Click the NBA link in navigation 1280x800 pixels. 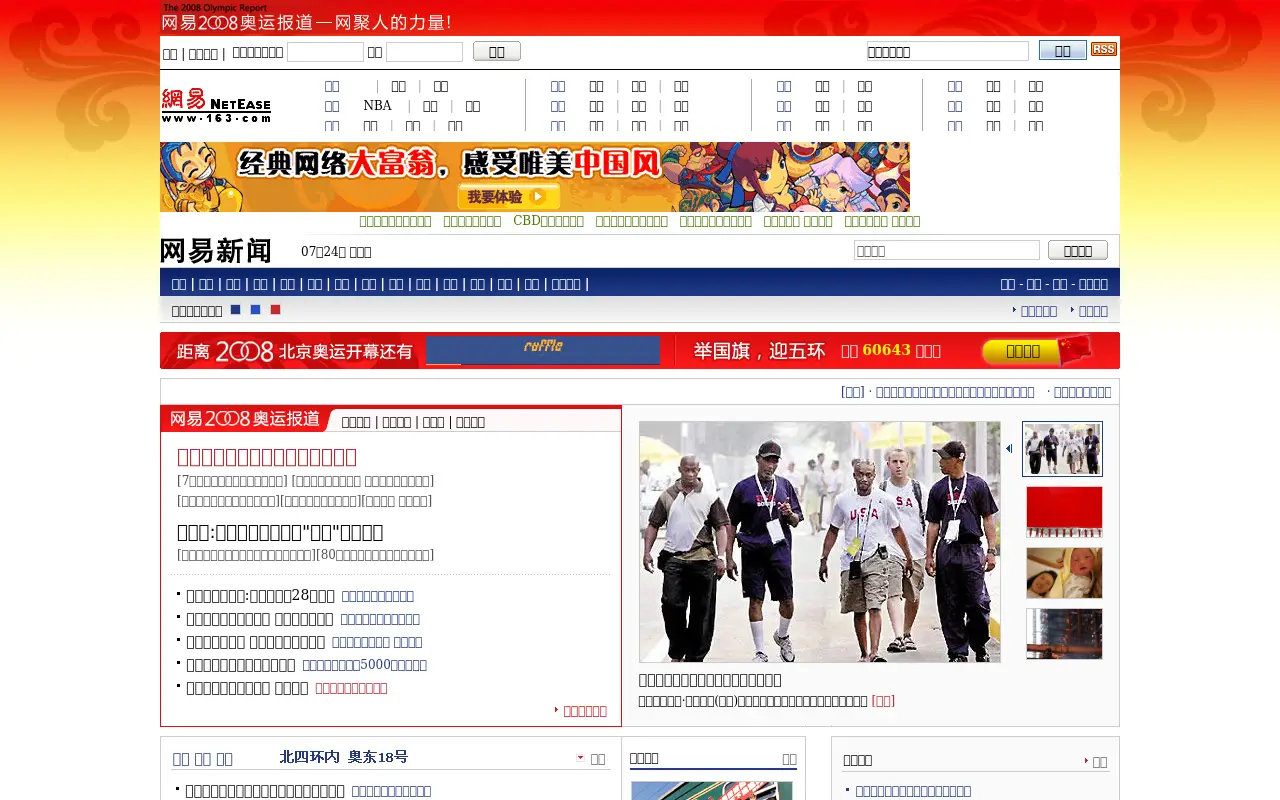coord(378,106)
